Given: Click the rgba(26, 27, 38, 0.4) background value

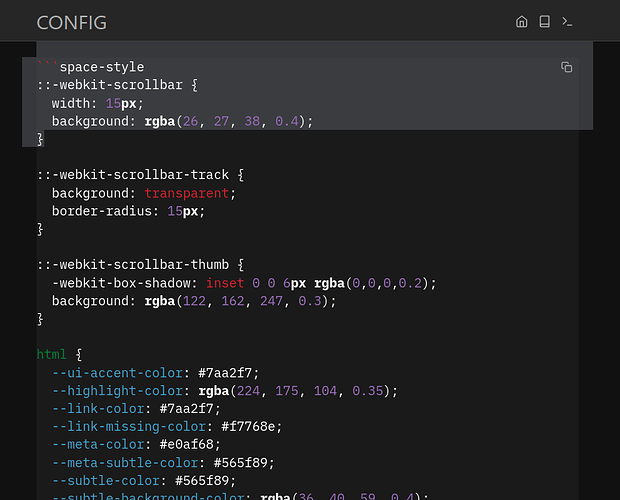Looking at the screenshot, I should pos(228,121).
